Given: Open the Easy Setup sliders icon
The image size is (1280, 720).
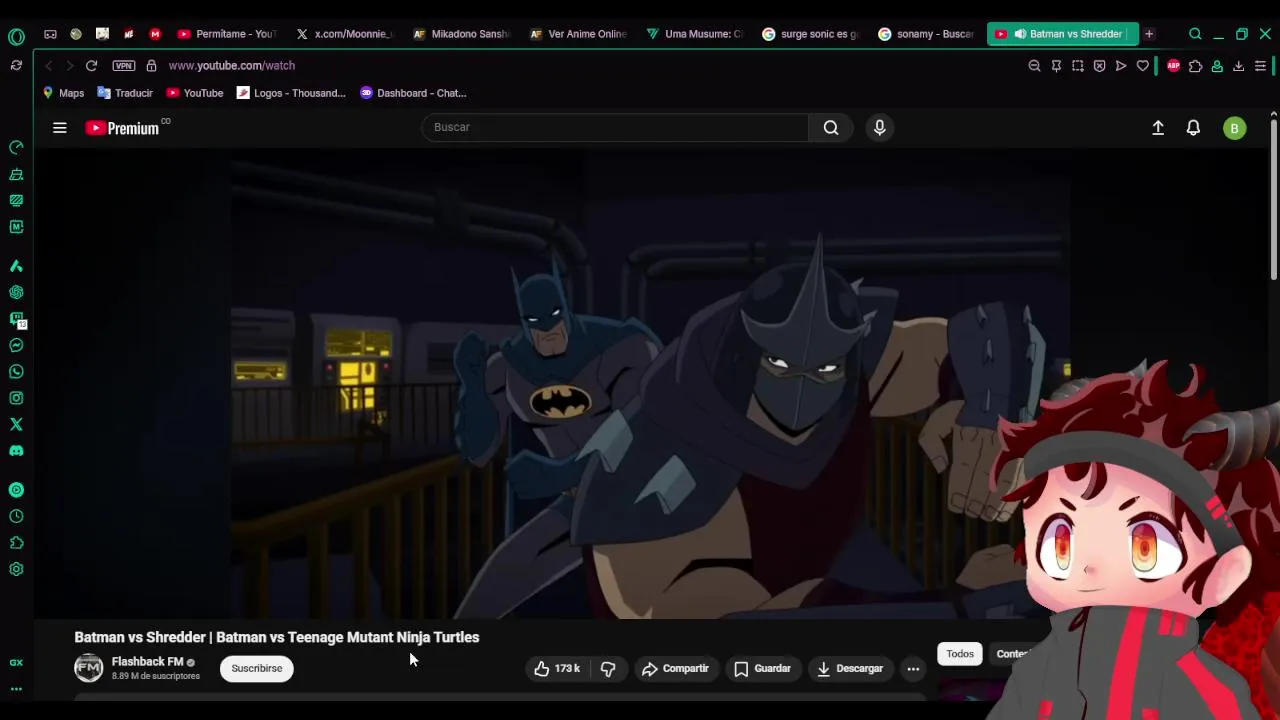Looking at the screenshot, I should (x=1260, y=66).
